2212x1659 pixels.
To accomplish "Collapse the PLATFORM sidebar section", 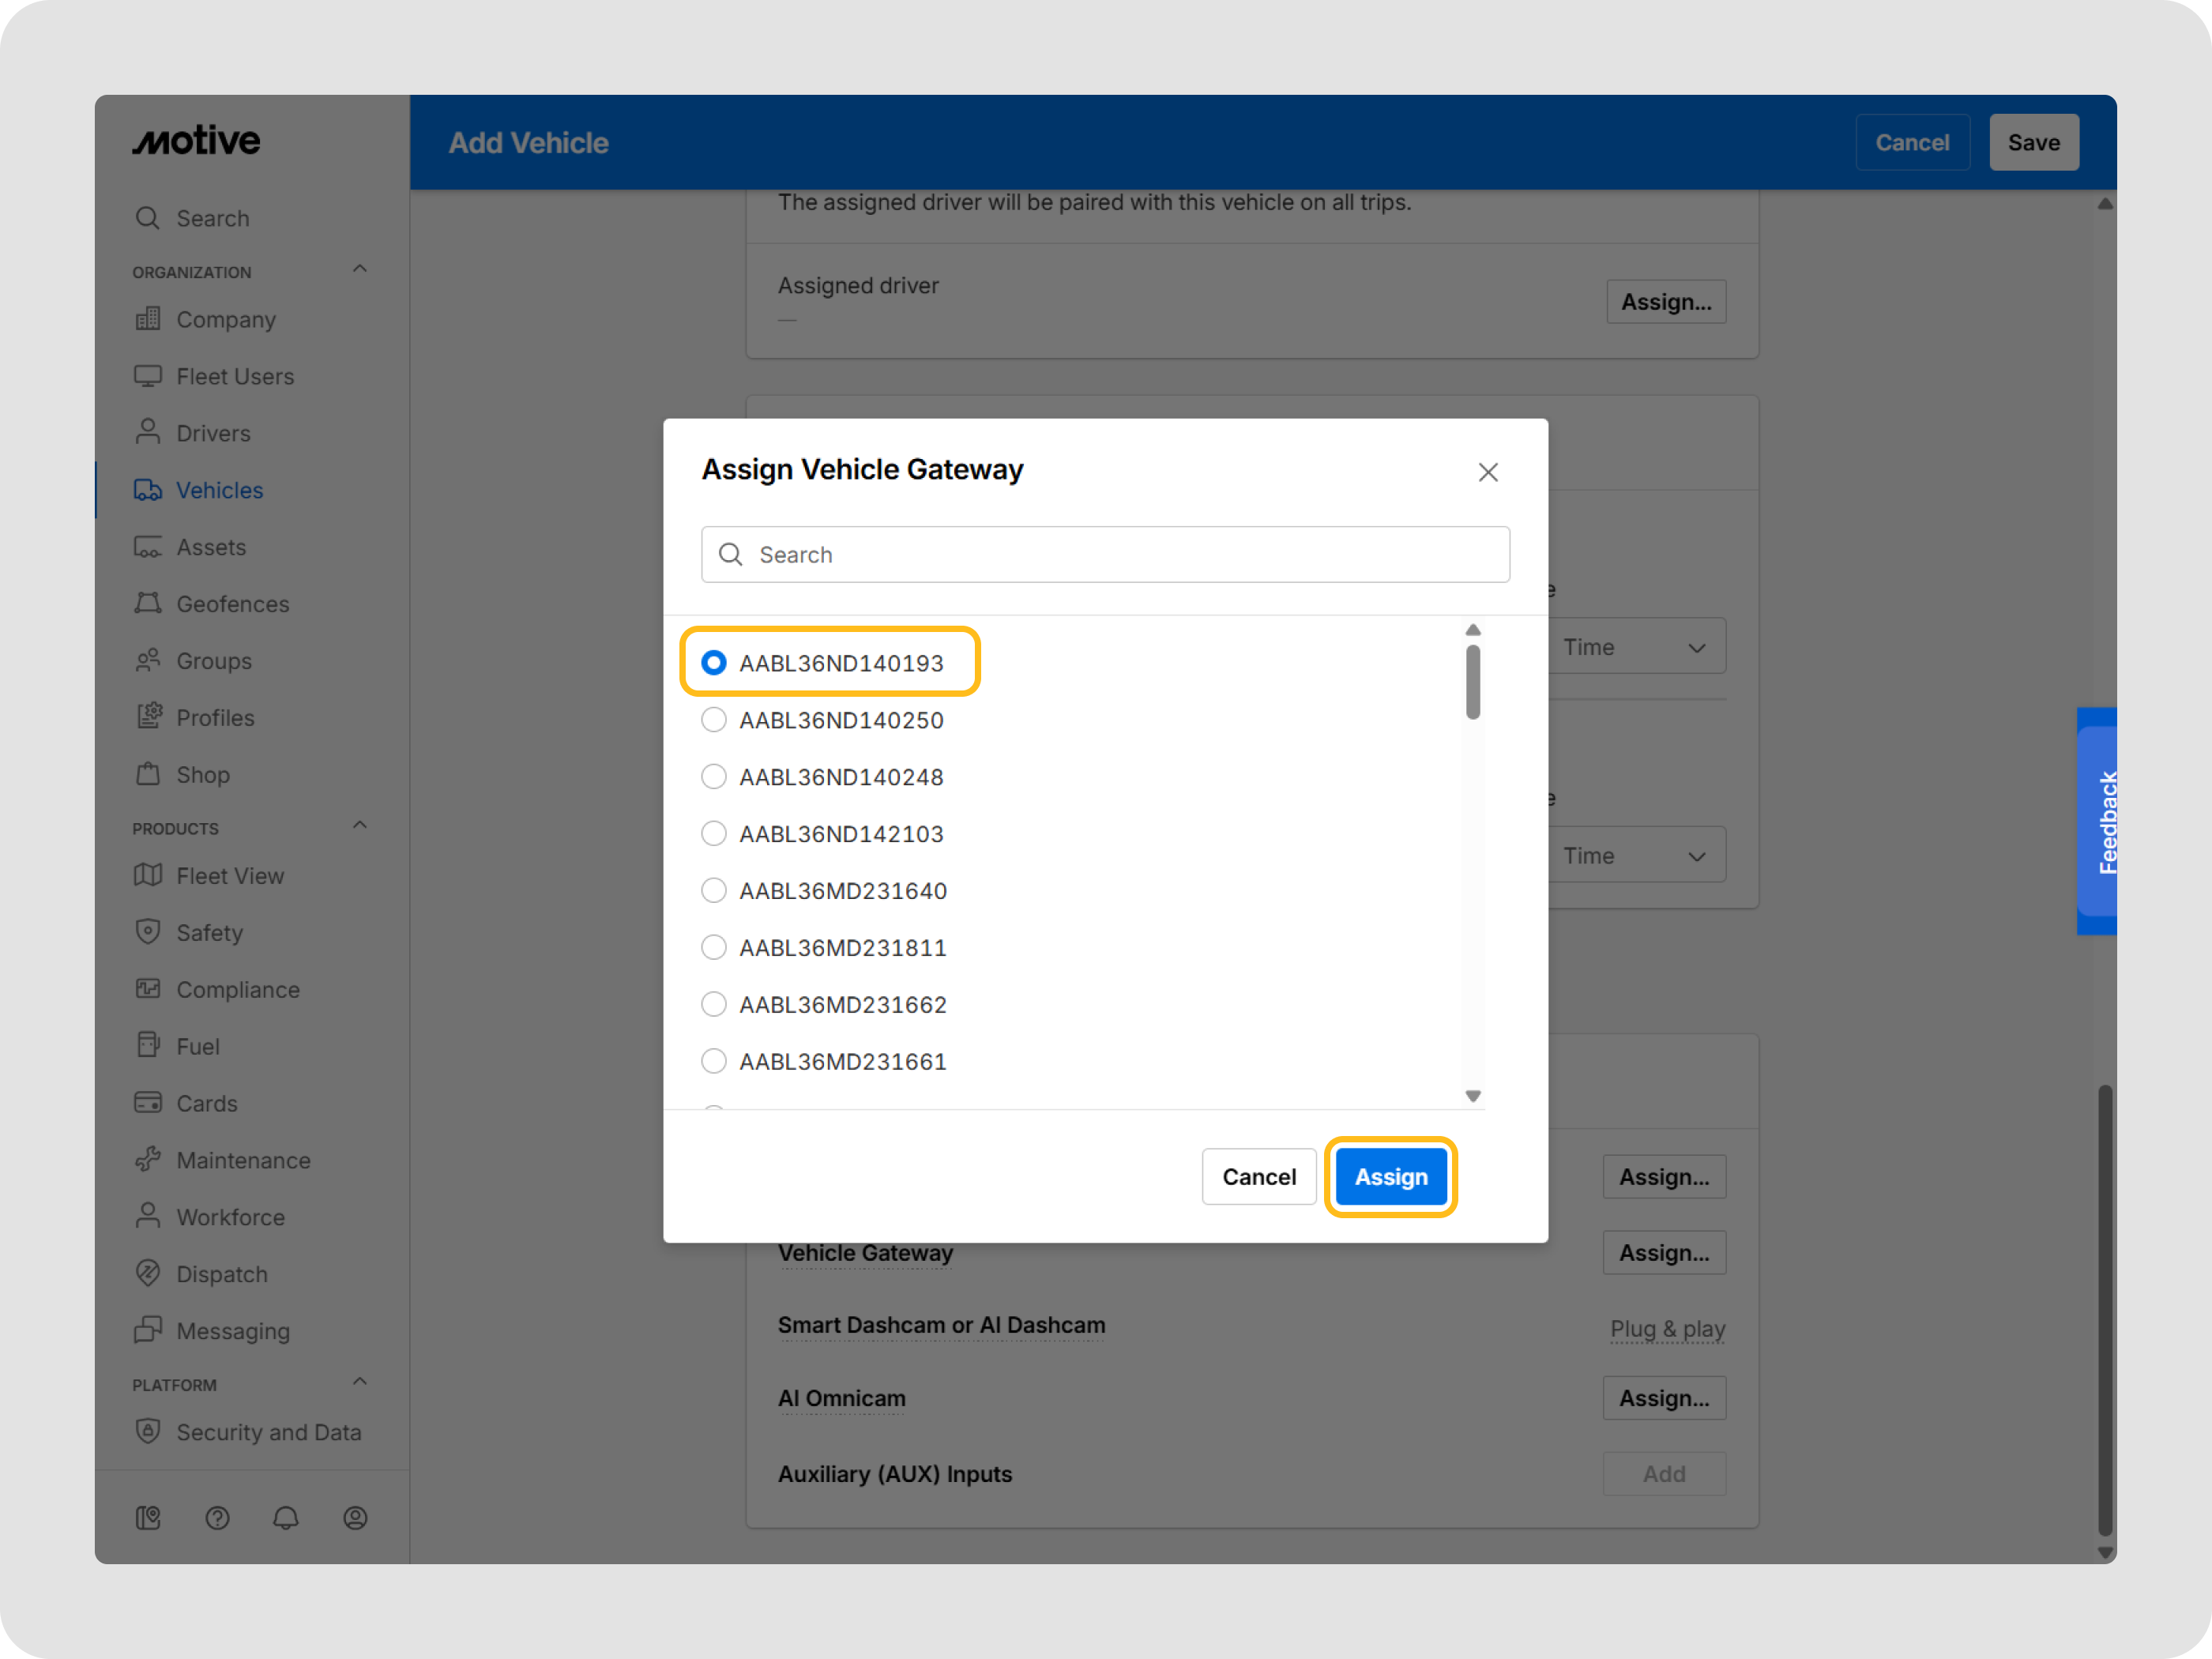I will click(360, 1382).
